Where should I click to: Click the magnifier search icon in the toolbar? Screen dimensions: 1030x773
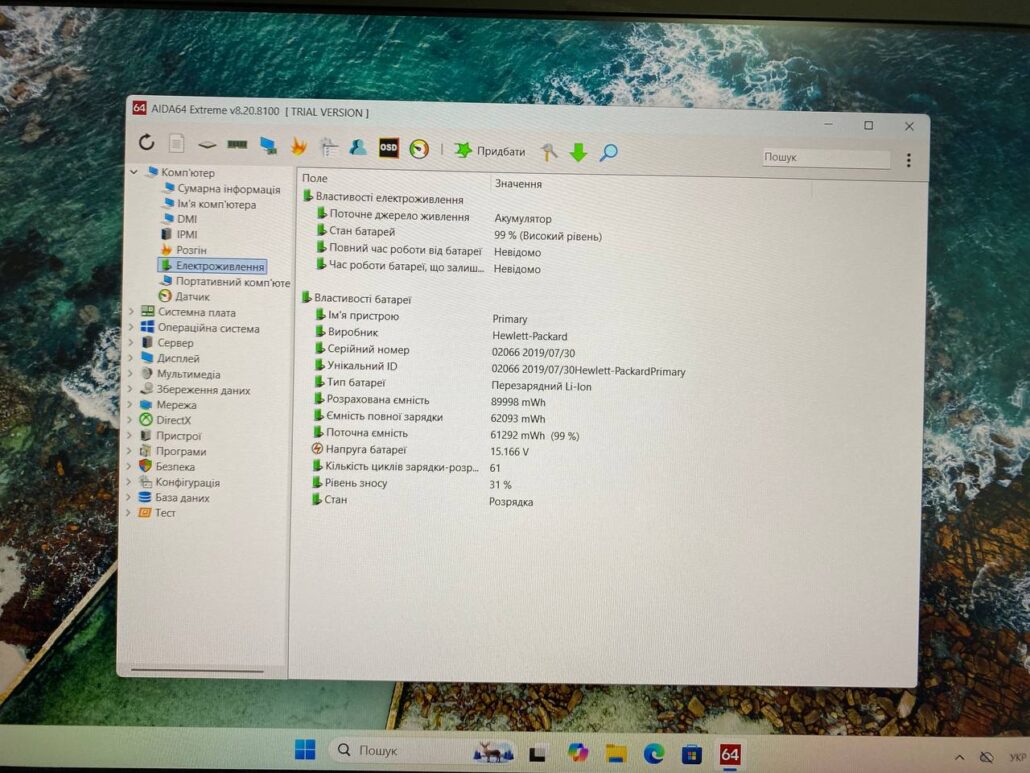pos(608,153)
